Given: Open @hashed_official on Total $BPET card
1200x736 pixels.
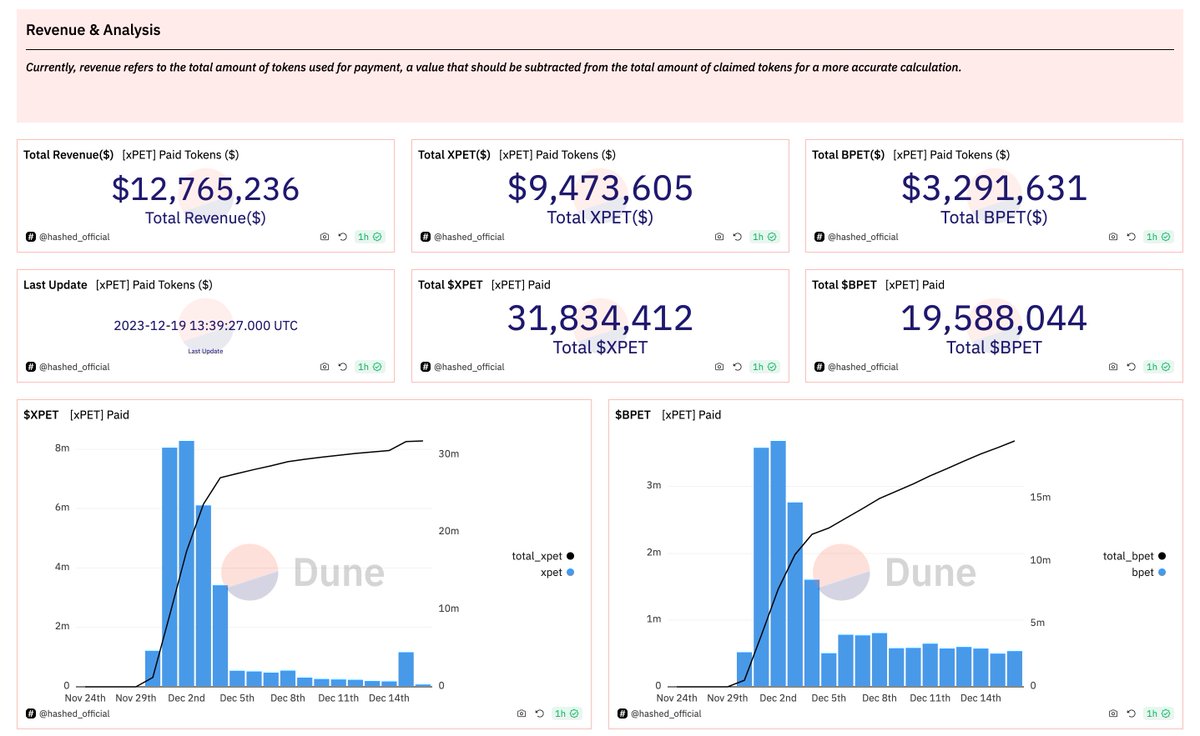Looking at the screenshot, I should (x=863, y=367).
